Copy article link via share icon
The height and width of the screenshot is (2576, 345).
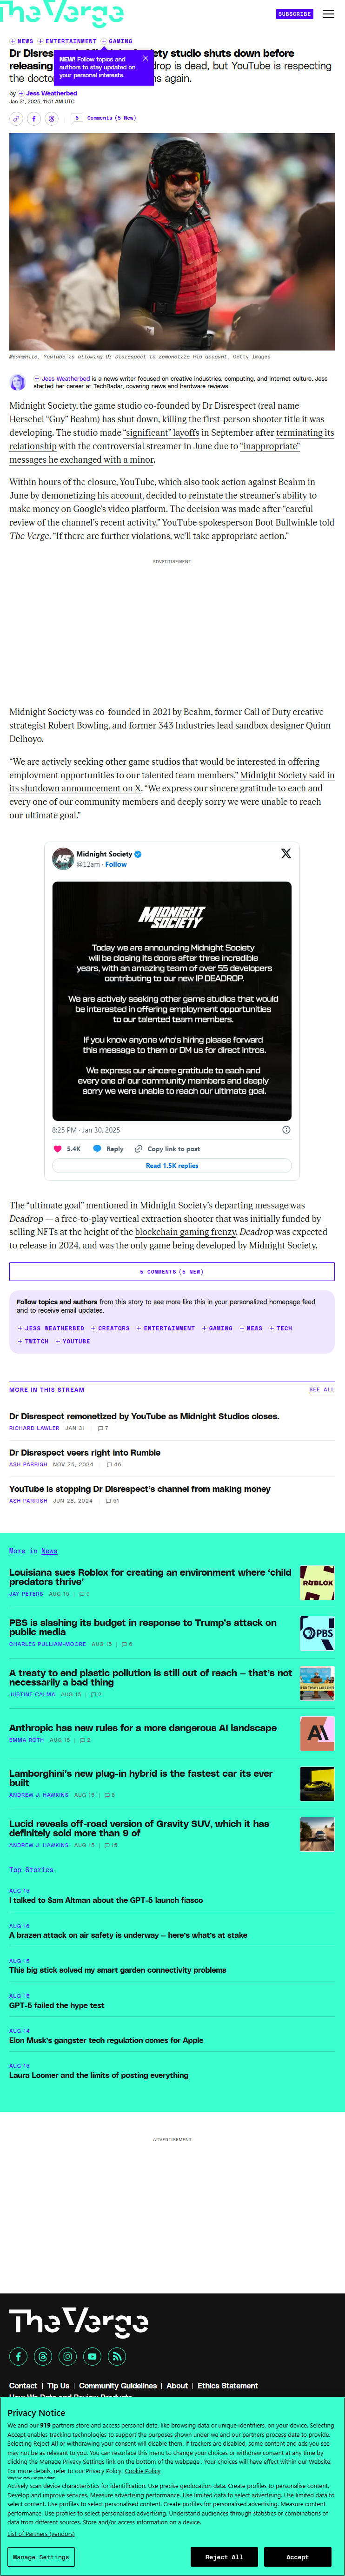16,118
